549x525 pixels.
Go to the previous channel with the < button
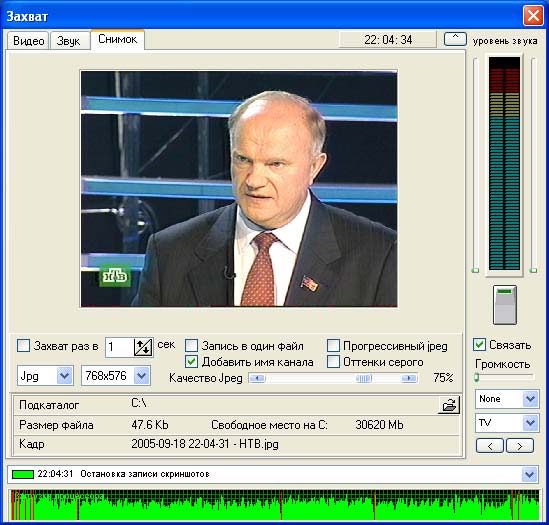(x=490, y=446)
